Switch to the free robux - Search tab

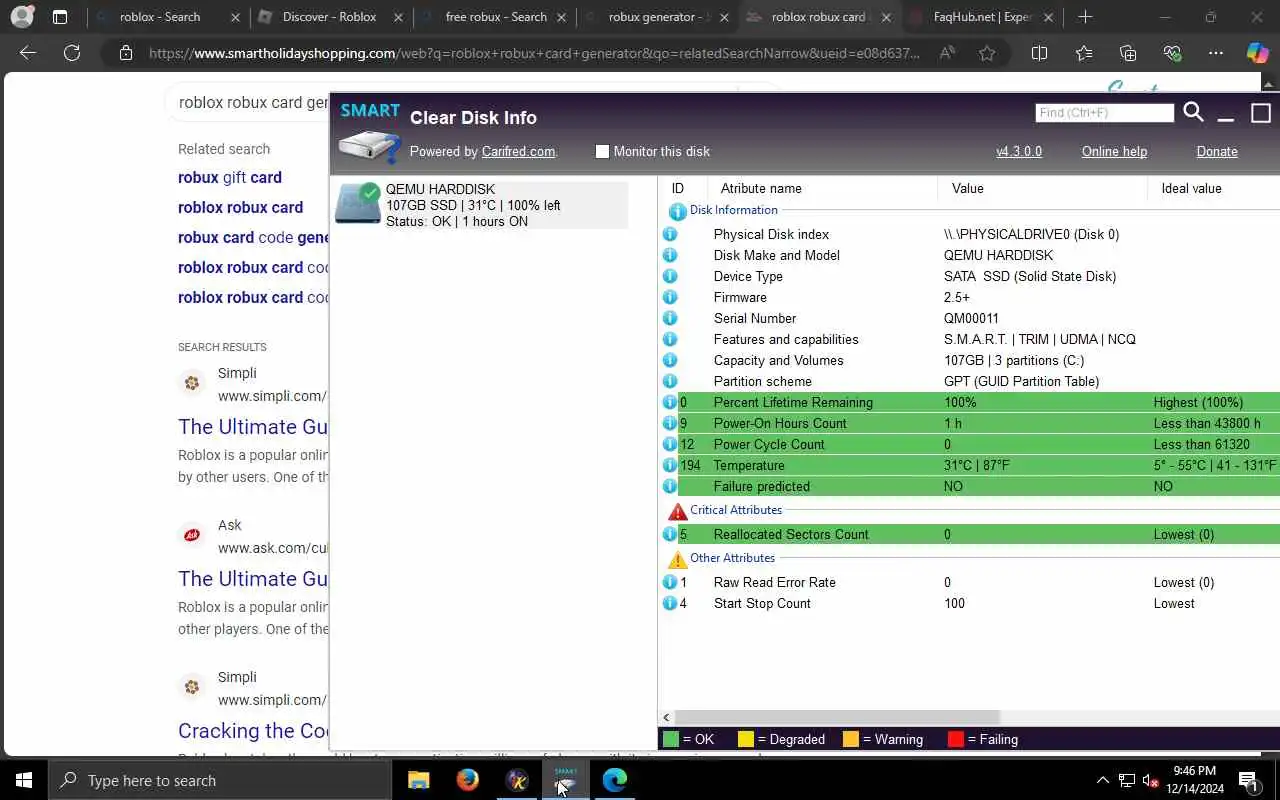point(494,17)
